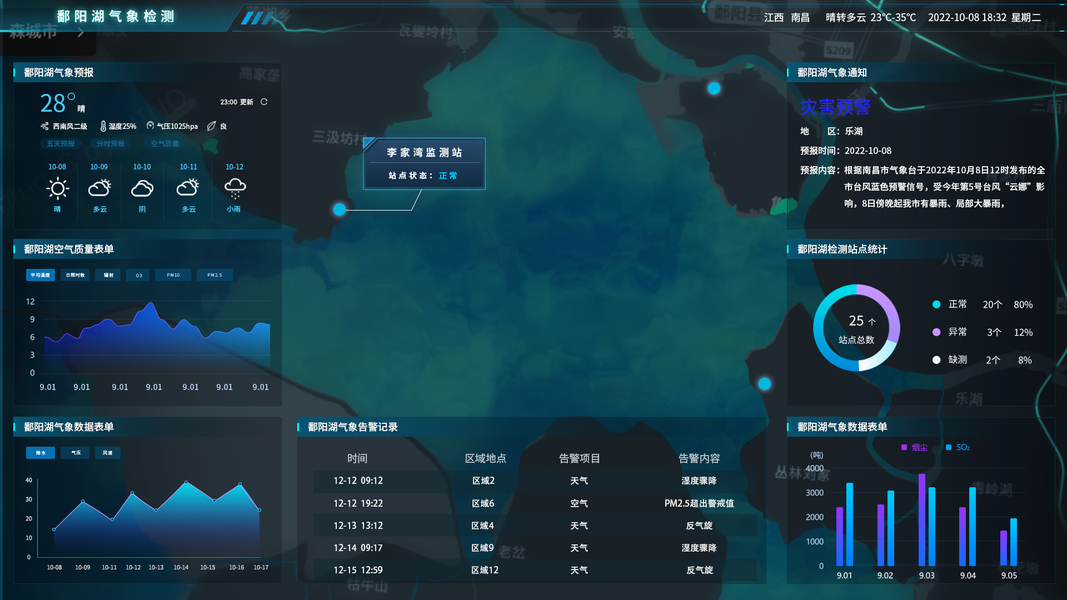The height and width of the screenshot is (600, 1067).
Task: Click the wind icon next to 西南风二级
Action: coord(44,126)
